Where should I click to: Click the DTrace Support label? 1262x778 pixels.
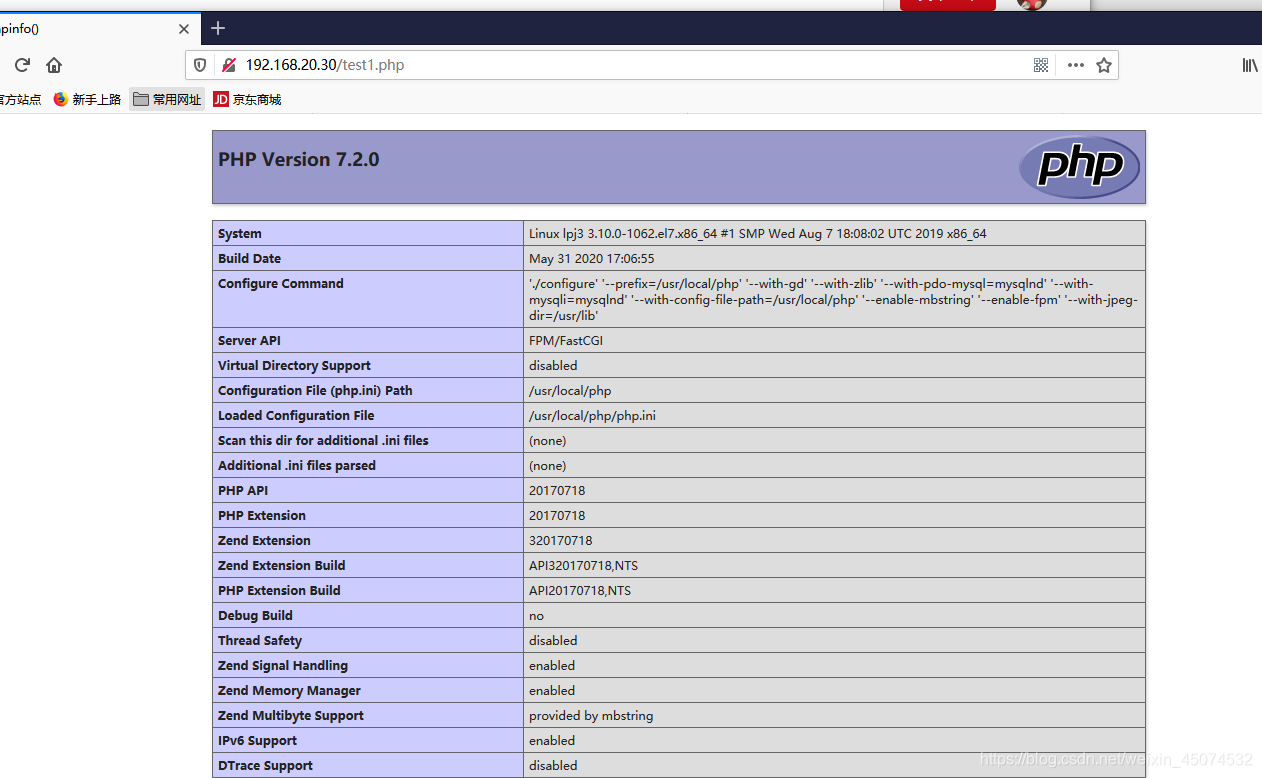coord(265,766)
